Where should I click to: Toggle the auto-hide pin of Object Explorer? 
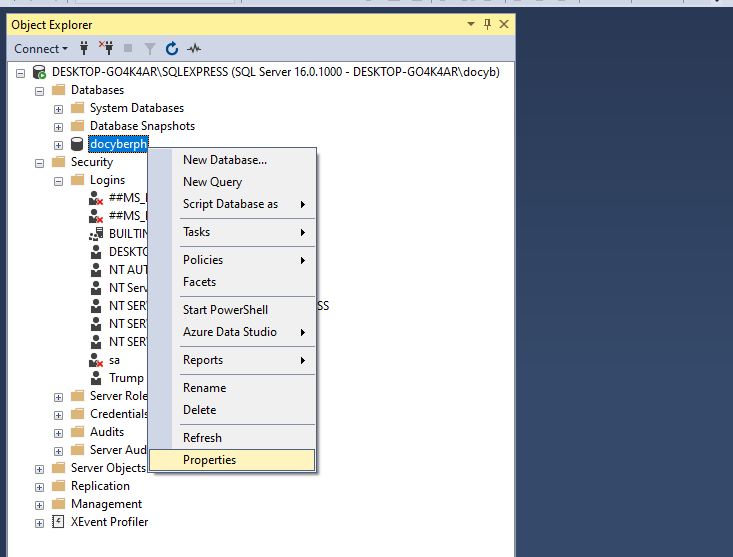[487, 24]
